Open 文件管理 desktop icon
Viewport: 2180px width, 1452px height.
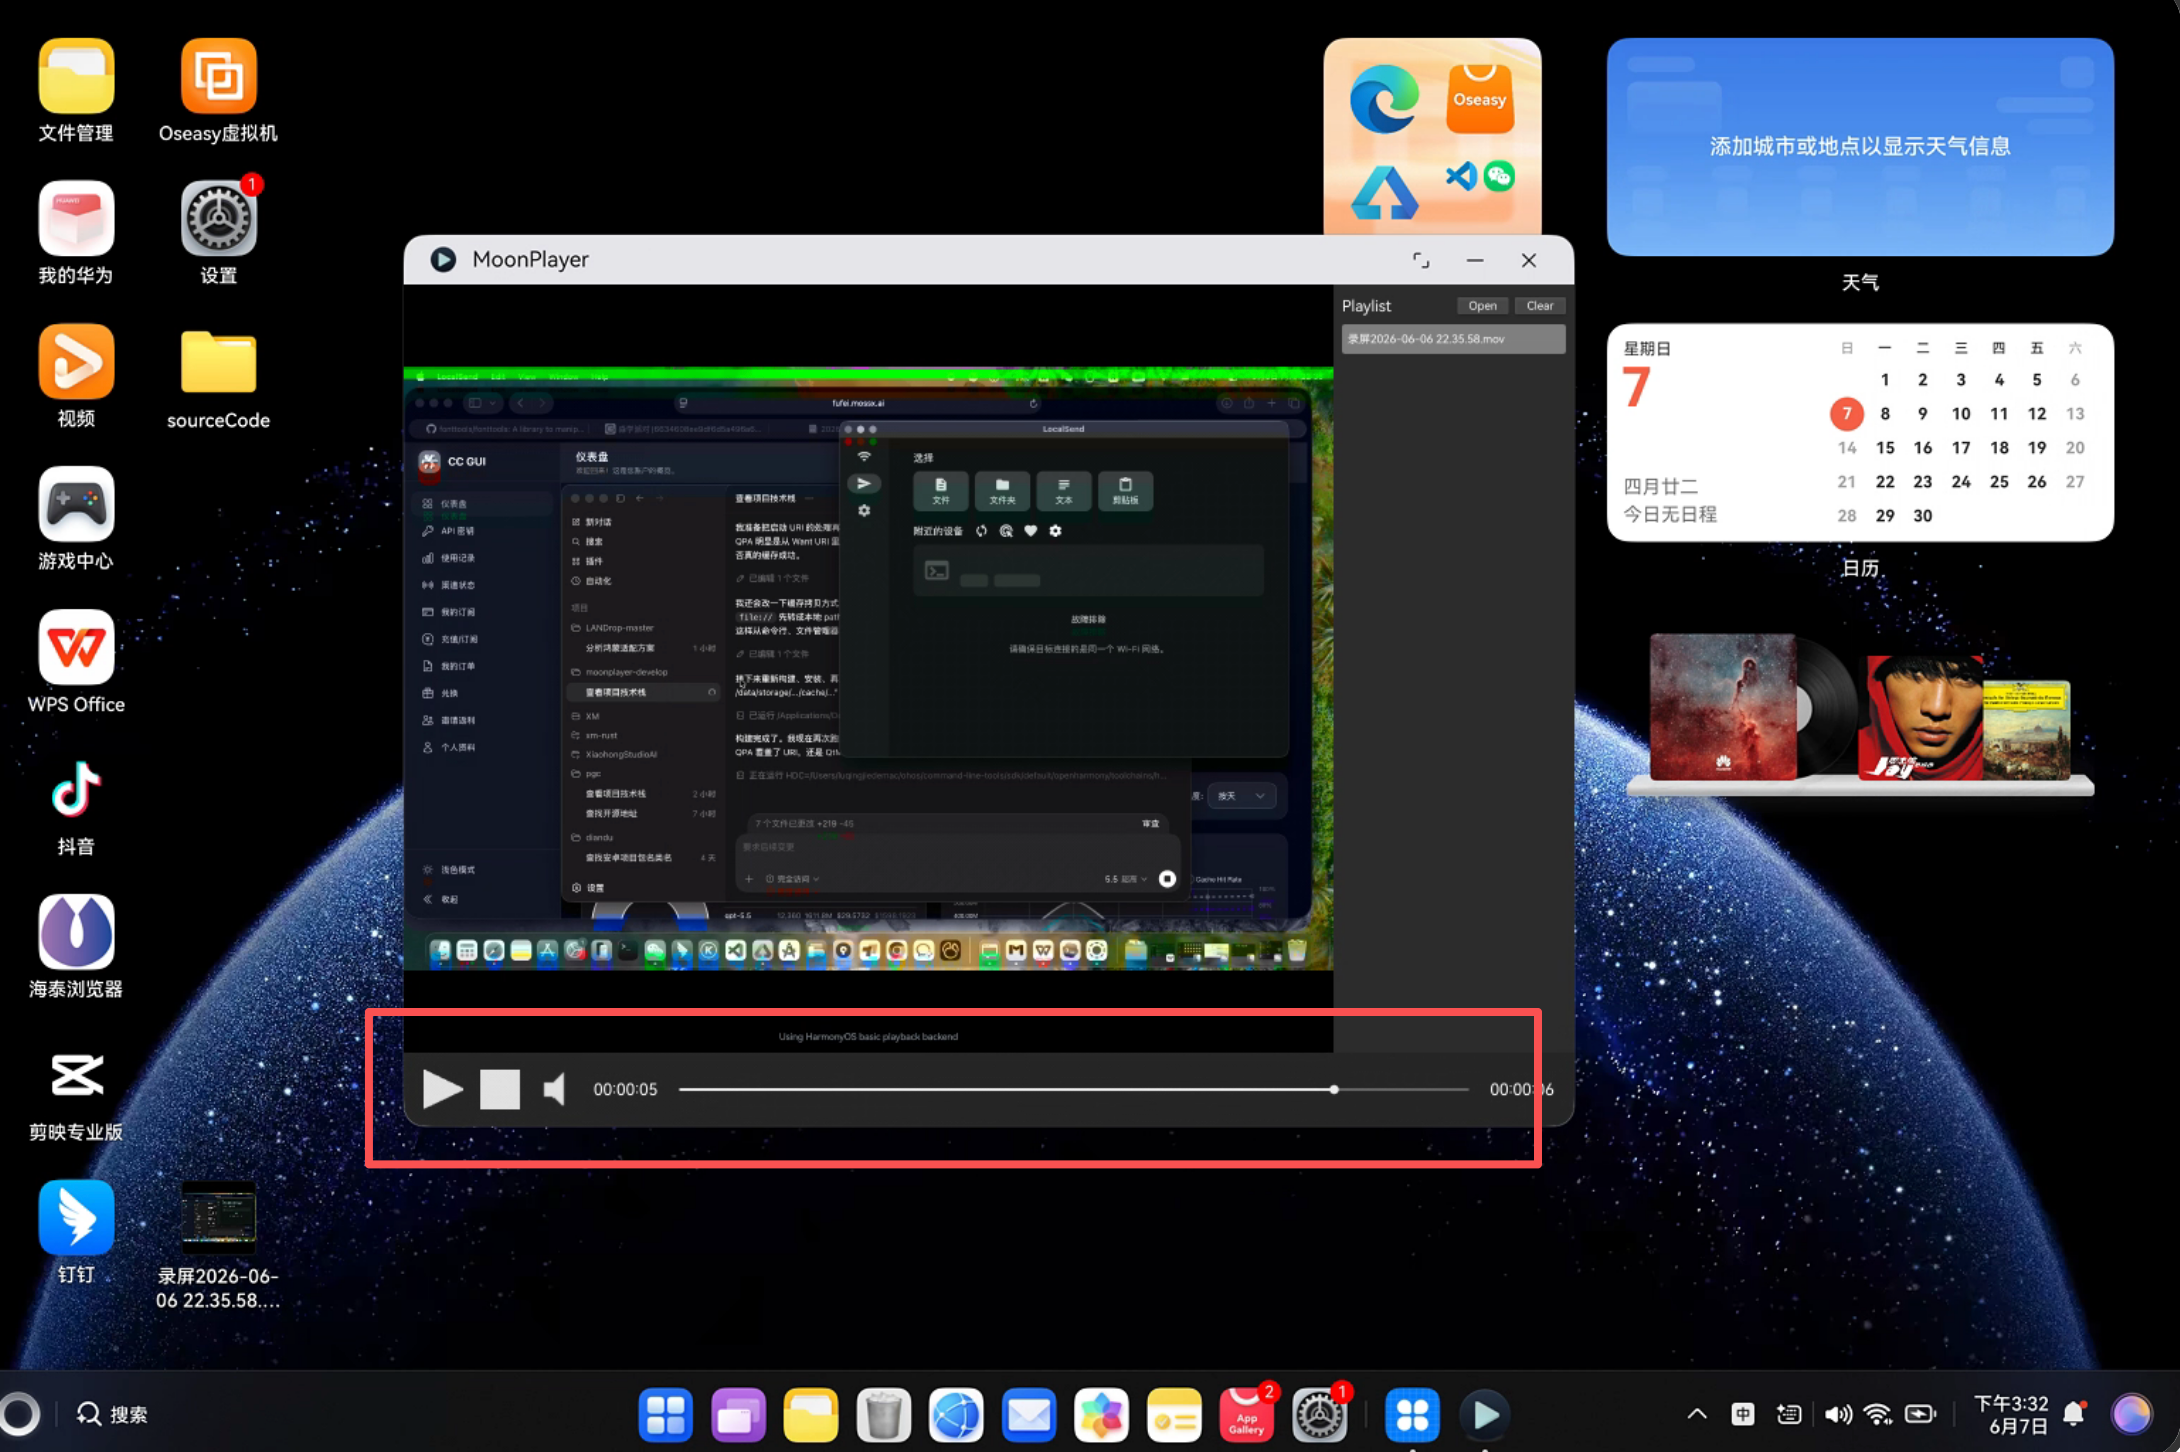pos(76,91)
